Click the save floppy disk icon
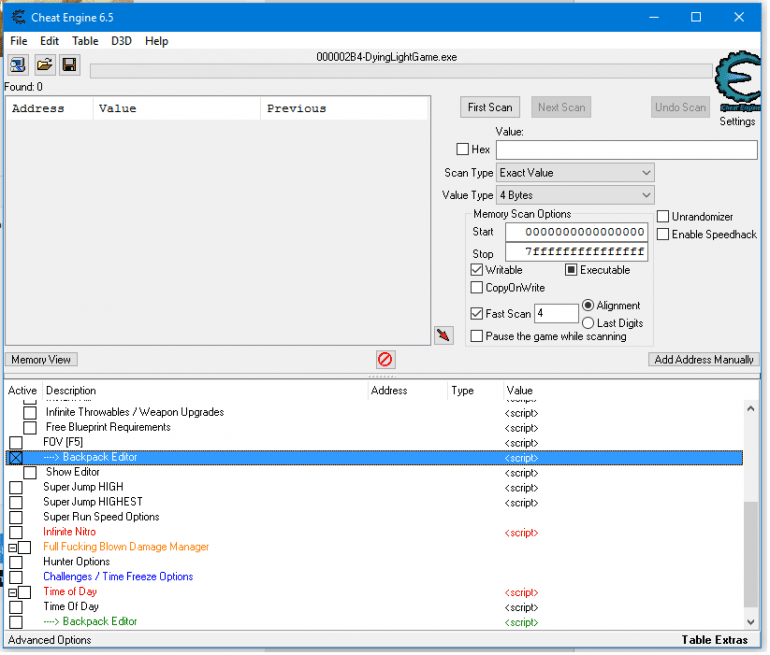This screenshot has height=655, width=770. click(69, 65)
